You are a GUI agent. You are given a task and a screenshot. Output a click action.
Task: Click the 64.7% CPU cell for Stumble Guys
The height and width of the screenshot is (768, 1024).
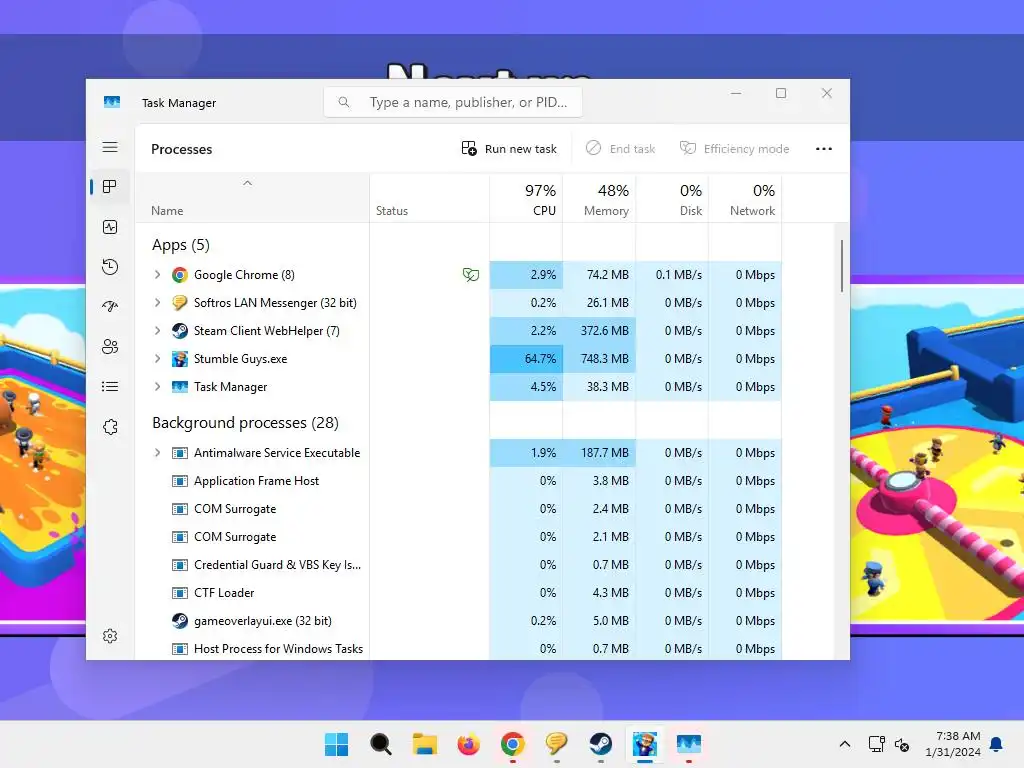point(526,359)
